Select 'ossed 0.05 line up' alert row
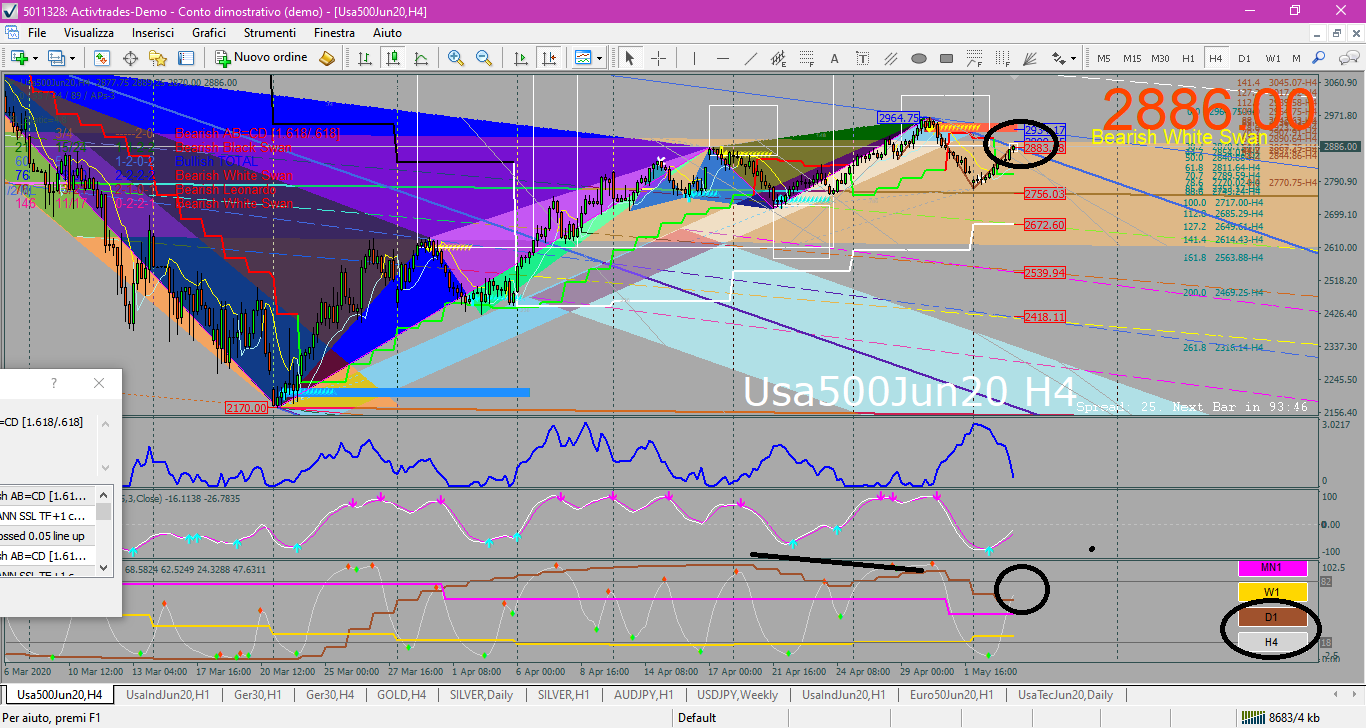This screenshot has height=728, width=1366. point(47,535)
